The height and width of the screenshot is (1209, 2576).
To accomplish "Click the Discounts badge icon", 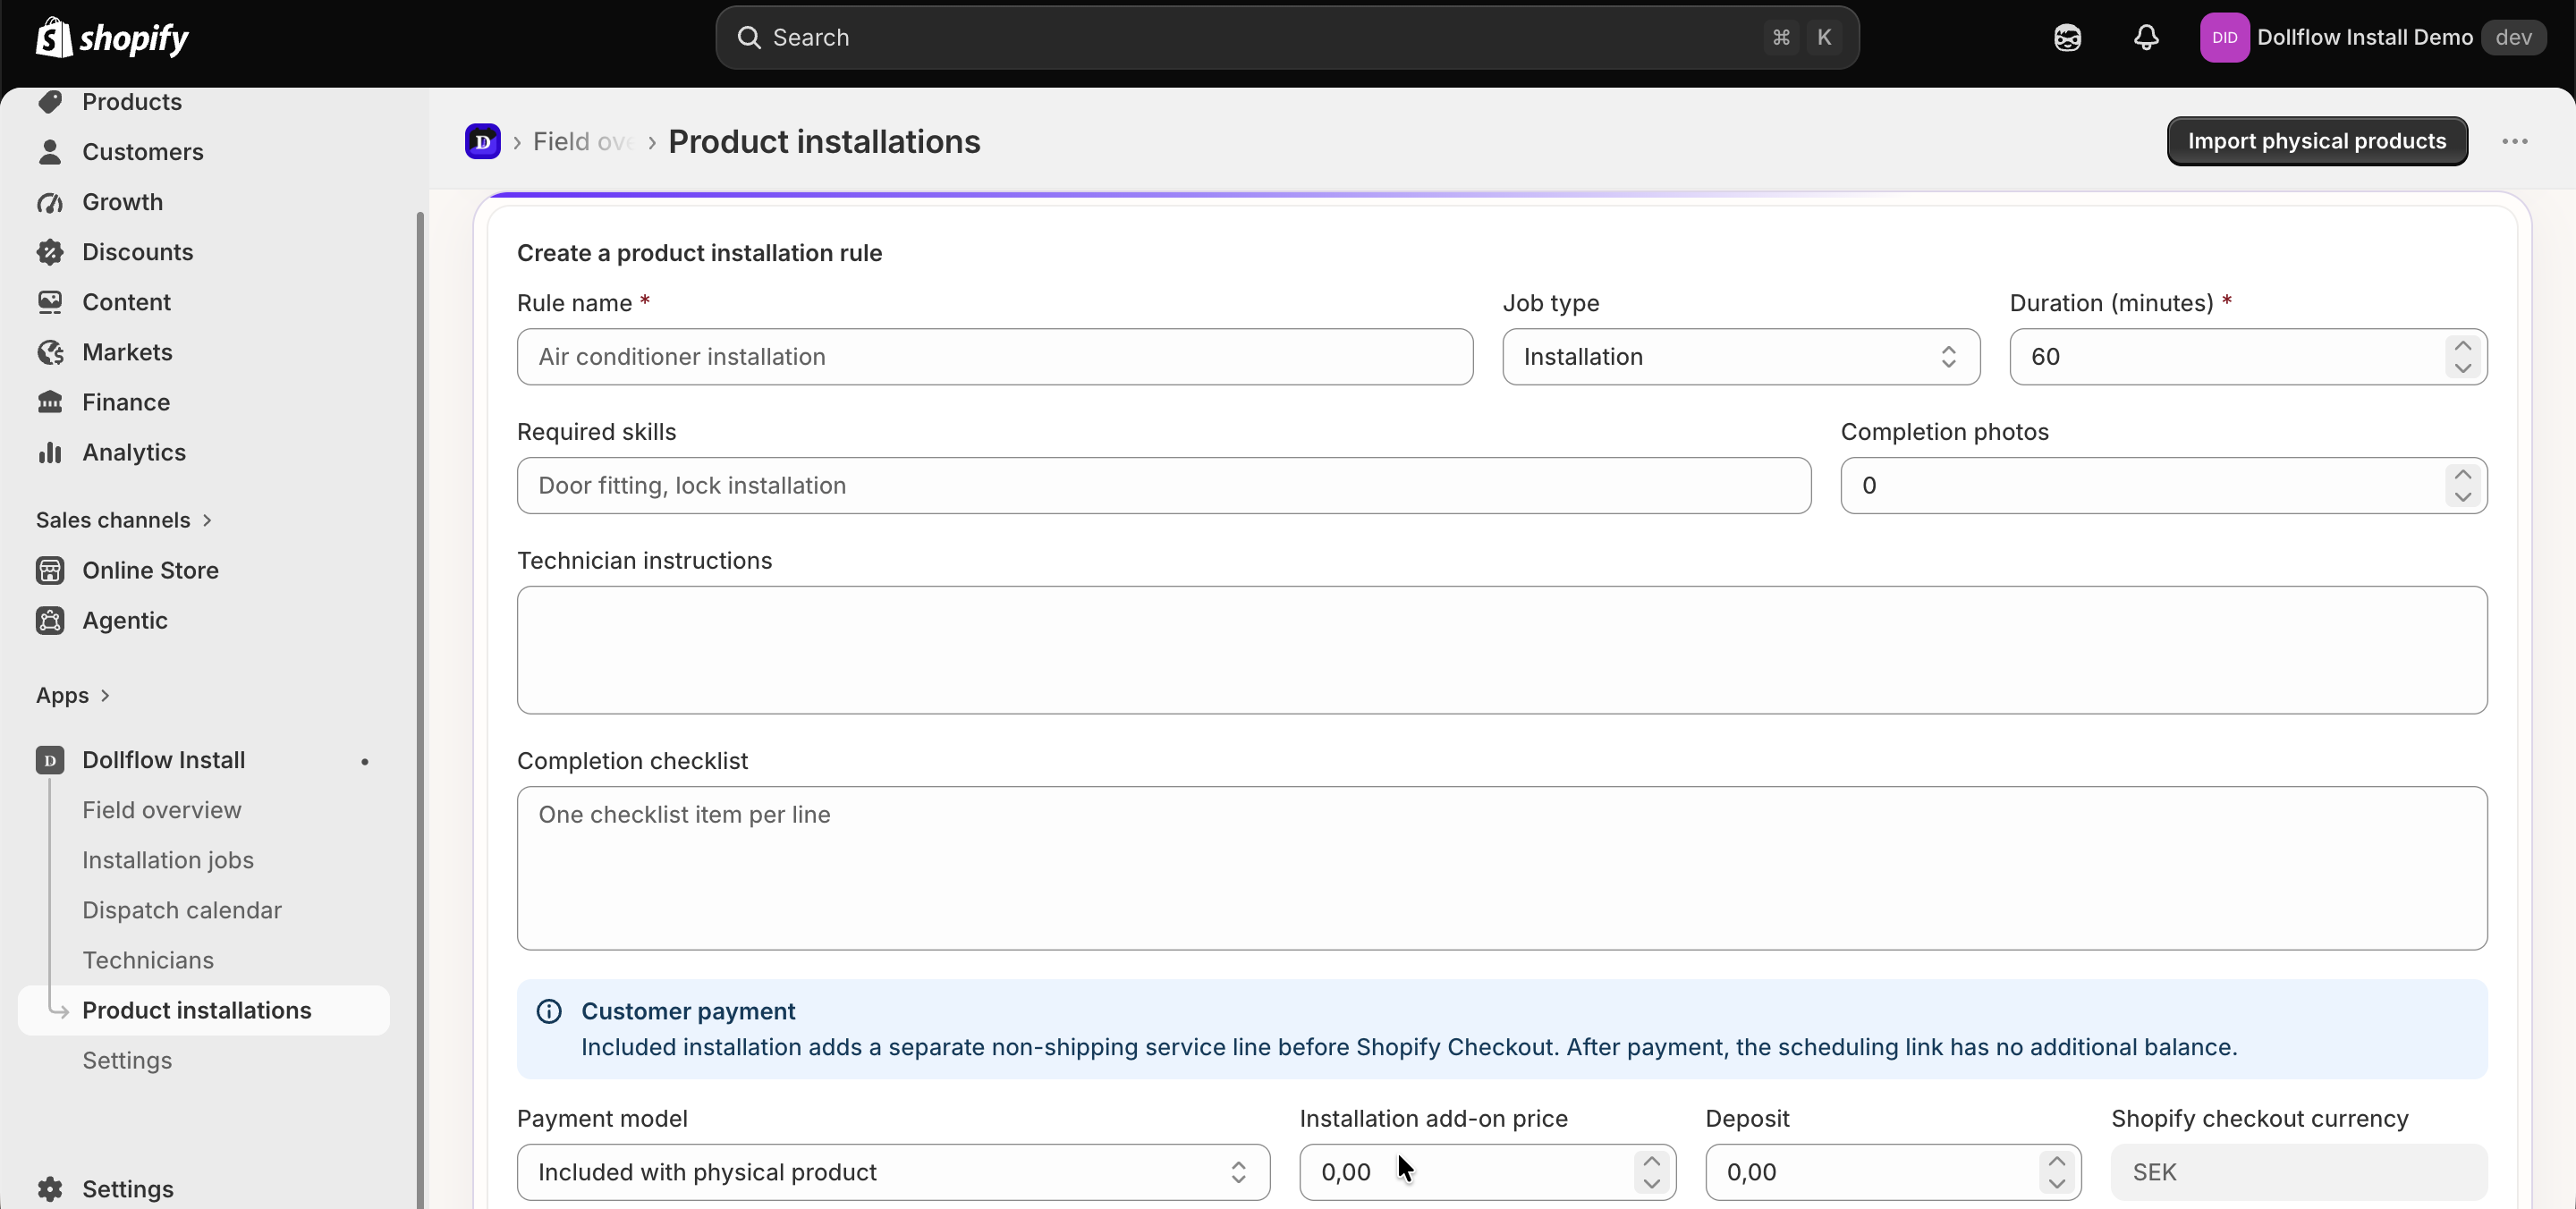I will tap(50, 252).
